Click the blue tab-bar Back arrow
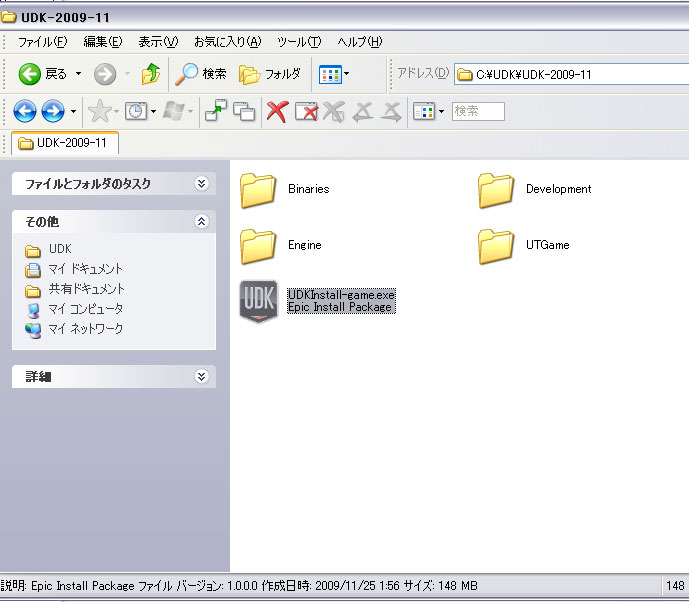 [x=25, y=111]
